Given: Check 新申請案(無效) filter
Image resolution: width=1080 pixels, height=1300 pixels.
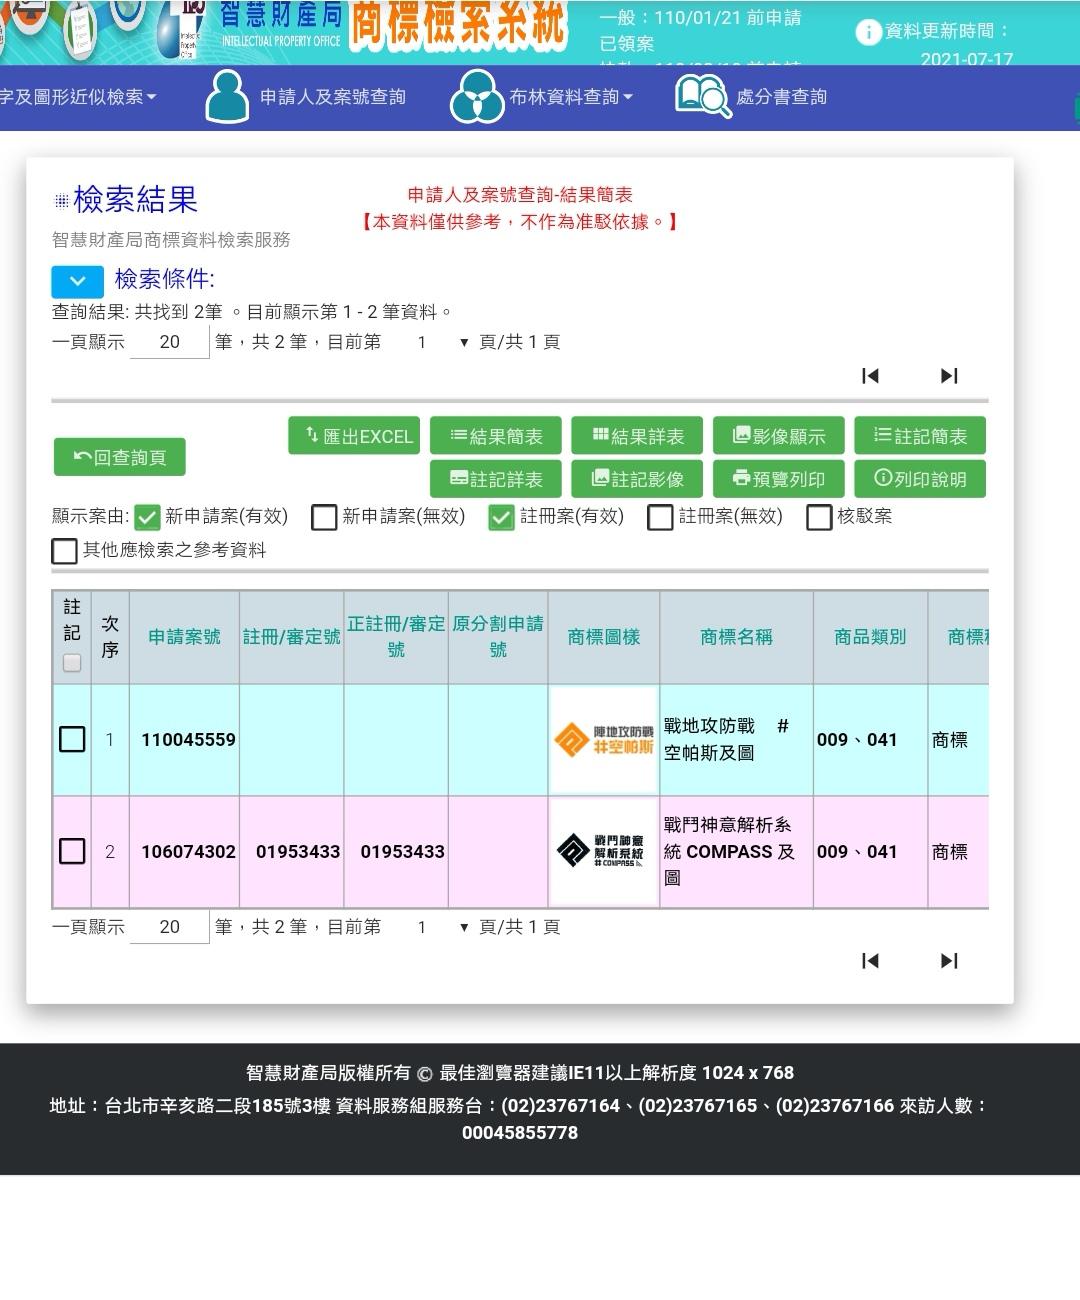Looking at the screenshot, I should 324,517.
